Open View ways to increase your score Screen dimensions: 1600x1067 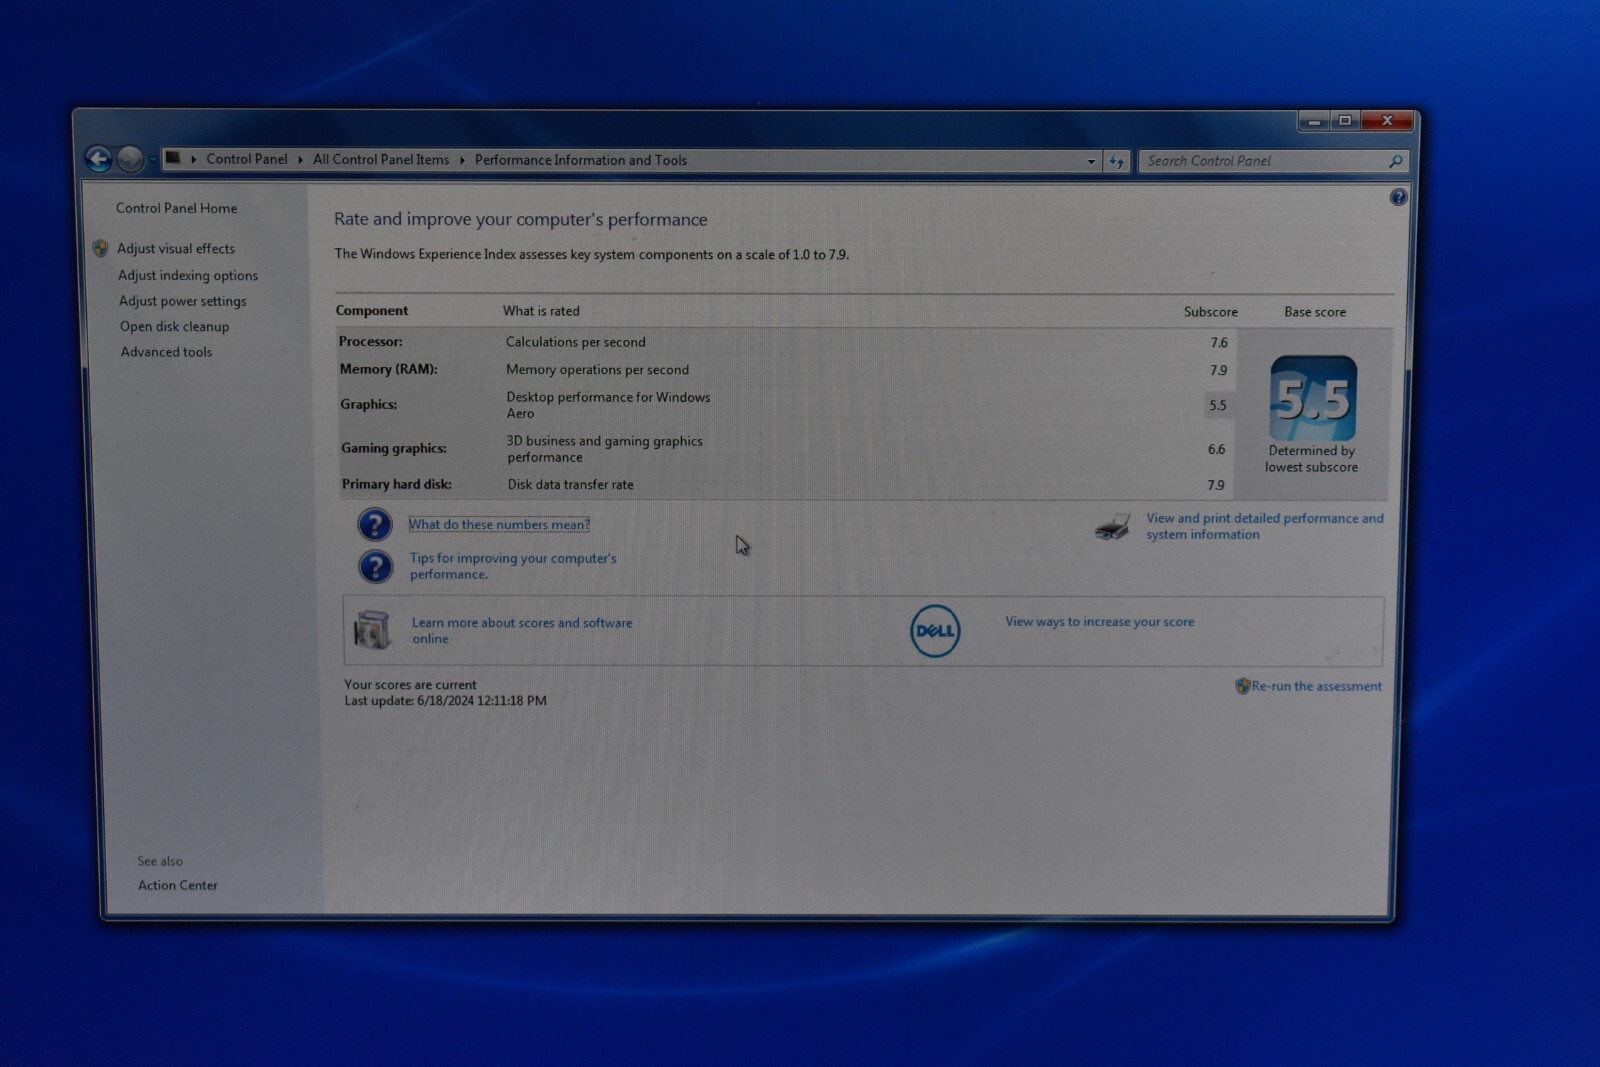tap(1099, 622)
